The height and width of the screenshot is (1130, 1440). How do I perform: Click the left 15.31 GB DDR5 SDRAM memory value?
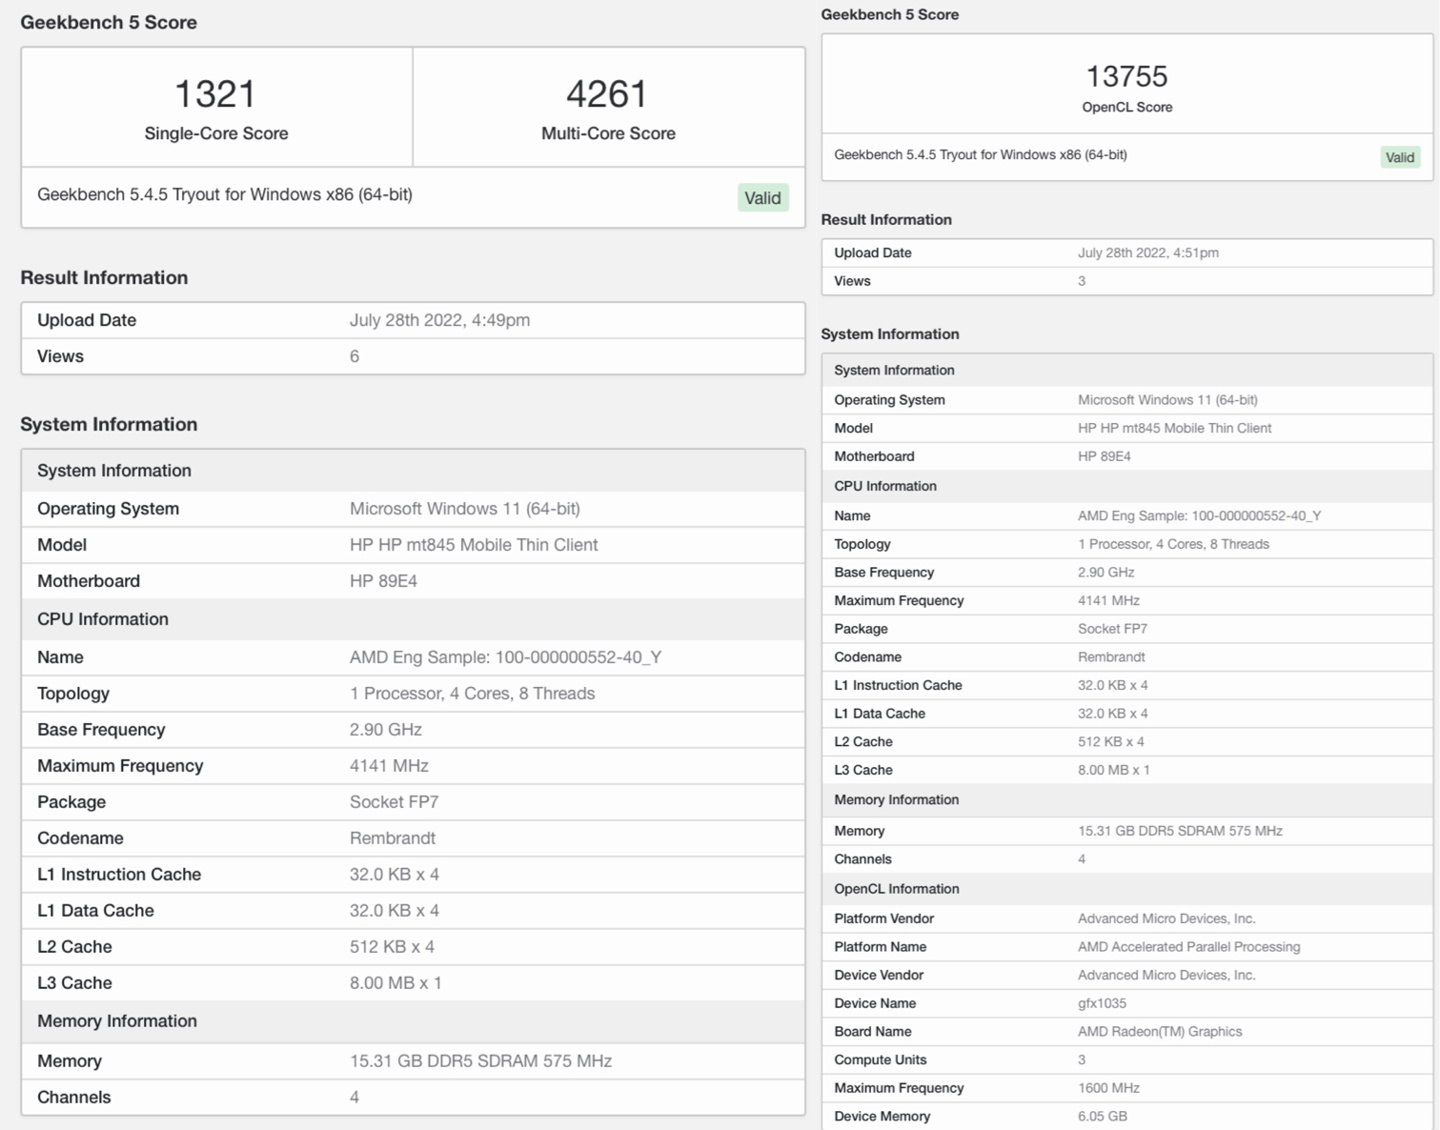[480, 1061]
